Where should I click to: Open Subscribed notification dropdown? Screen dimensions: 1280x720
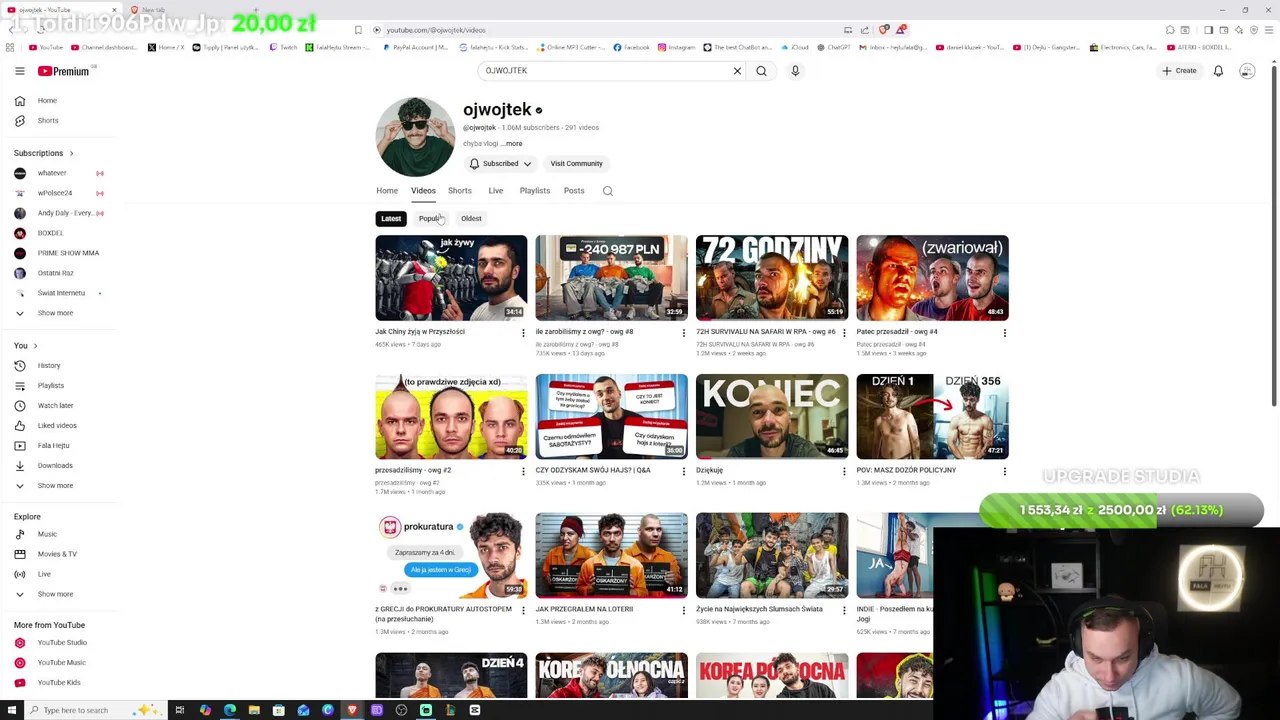pyautogui.click(x=501, y=164)
